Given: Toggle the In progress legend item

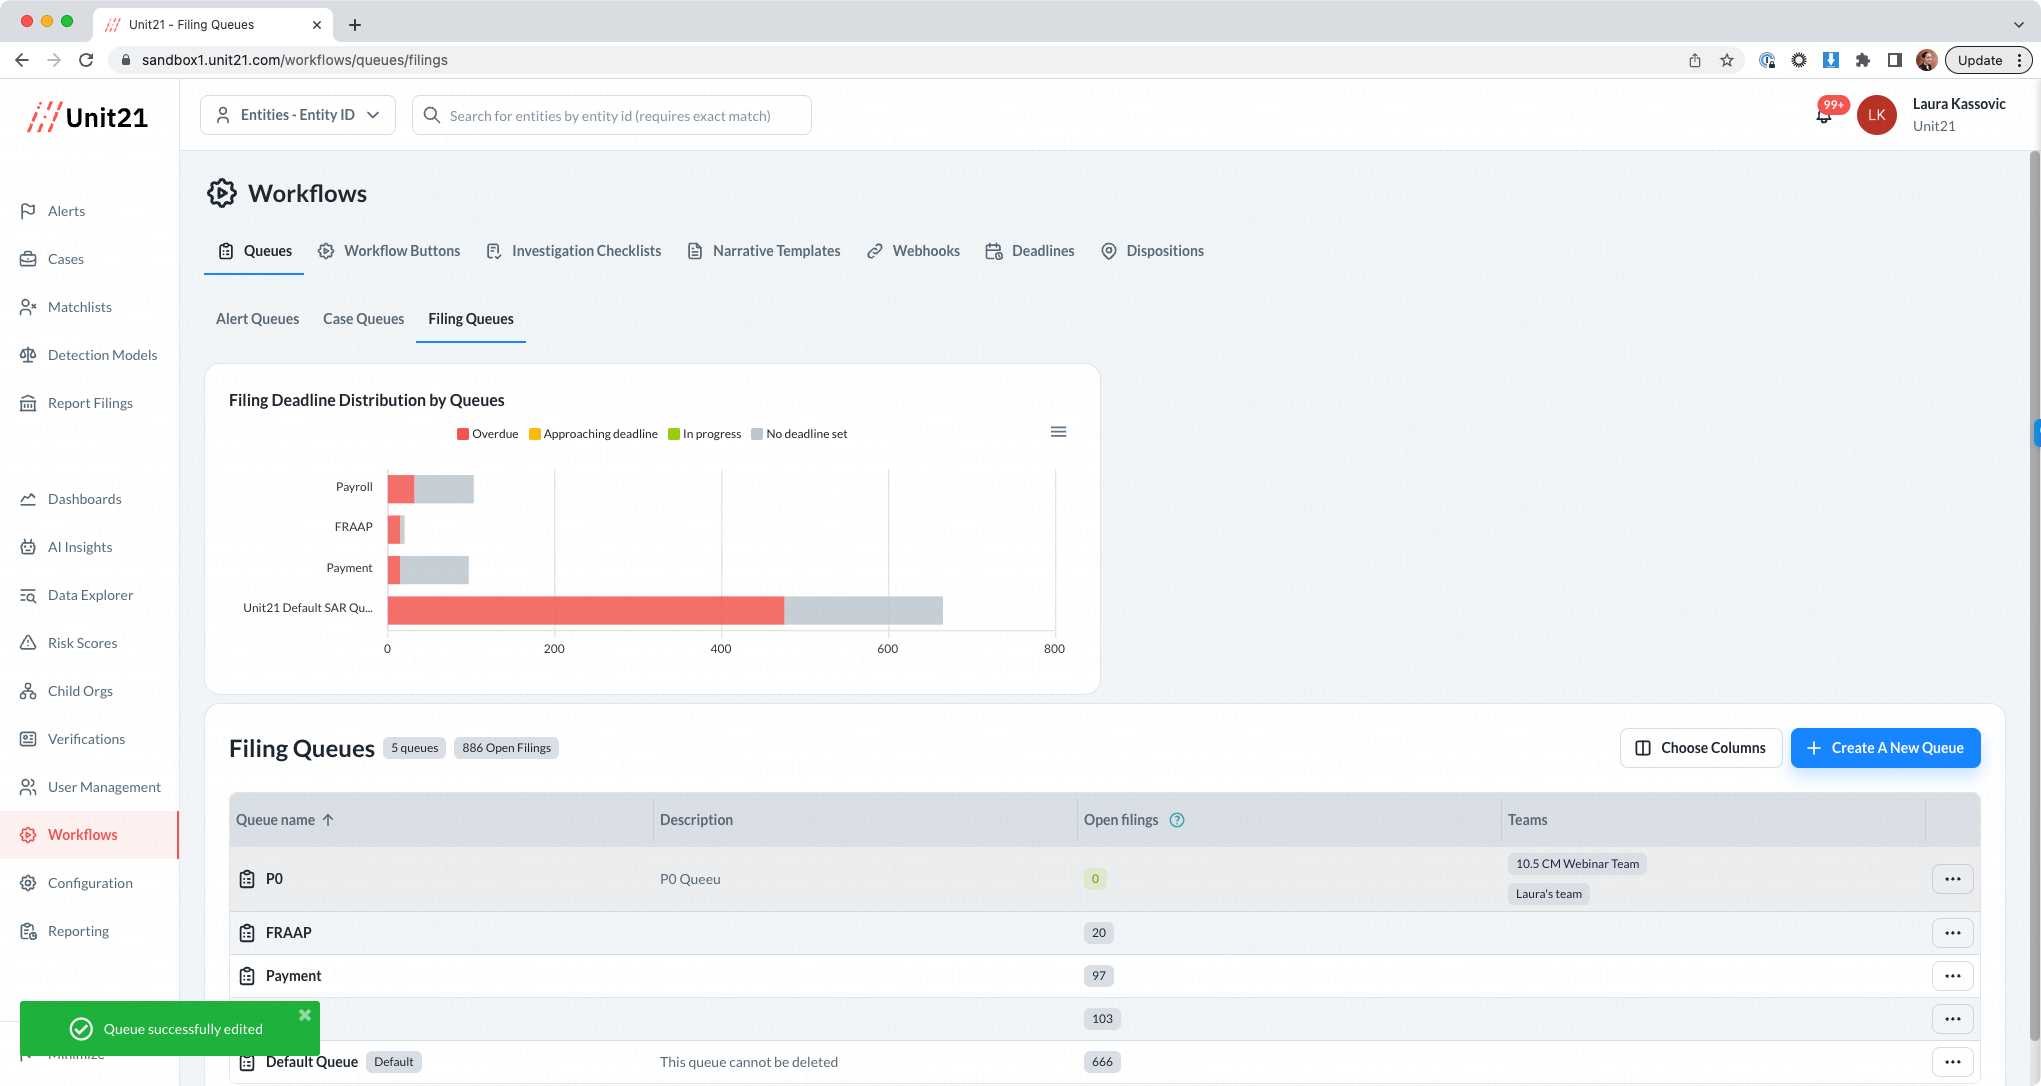Looking at the screenshot, I should (705, 434).
